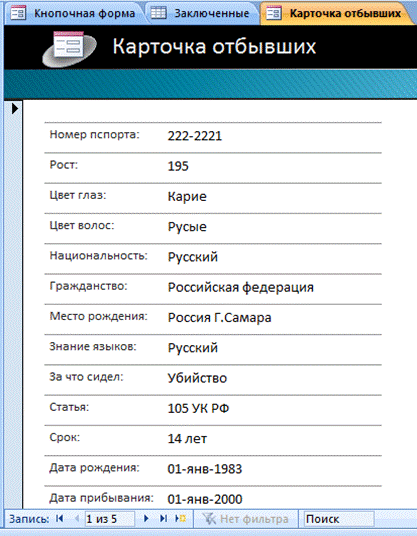Click the form logo in header
Image resolution: width=417 pixels, height=536 pixels.
click(69, 48)
